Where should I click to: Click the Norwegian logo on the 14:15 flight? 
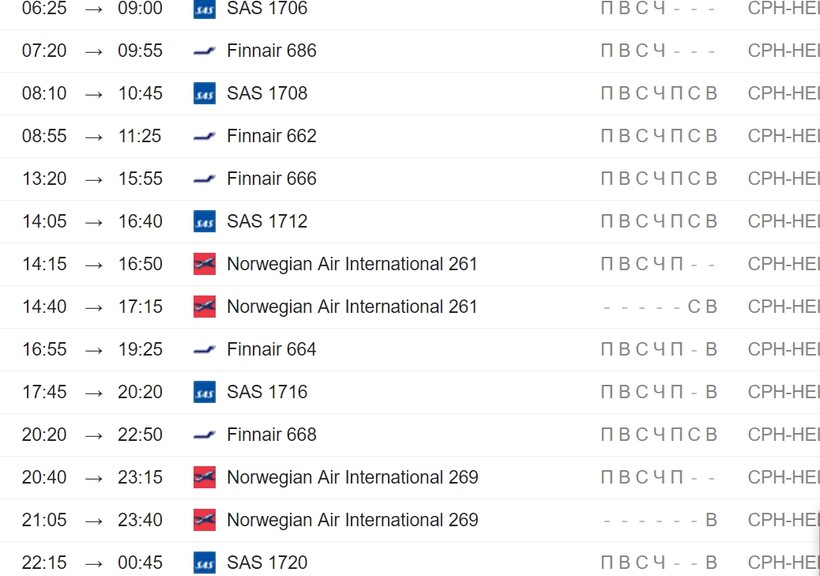(x=204, y=264)
